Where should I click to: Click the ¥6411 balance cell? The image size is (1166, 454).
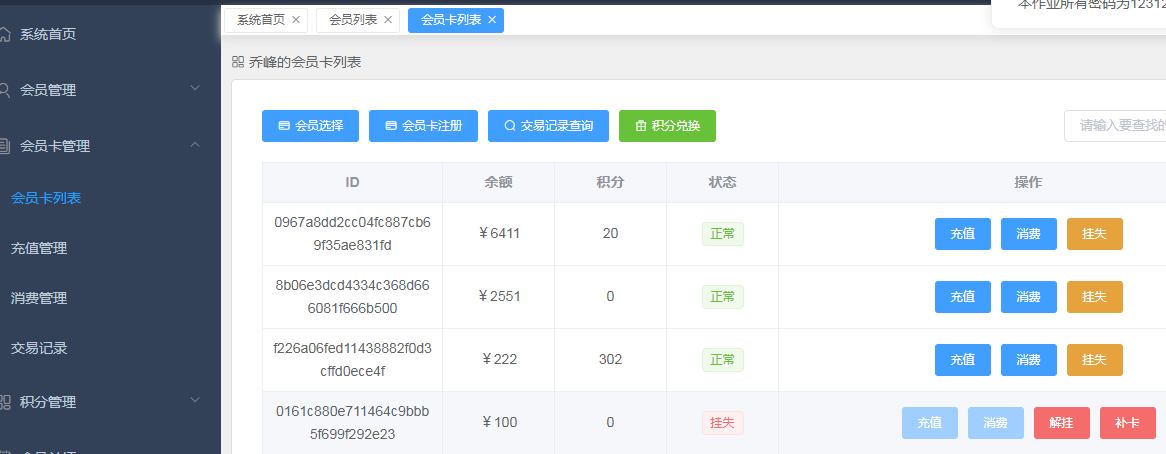click(499, 234)
